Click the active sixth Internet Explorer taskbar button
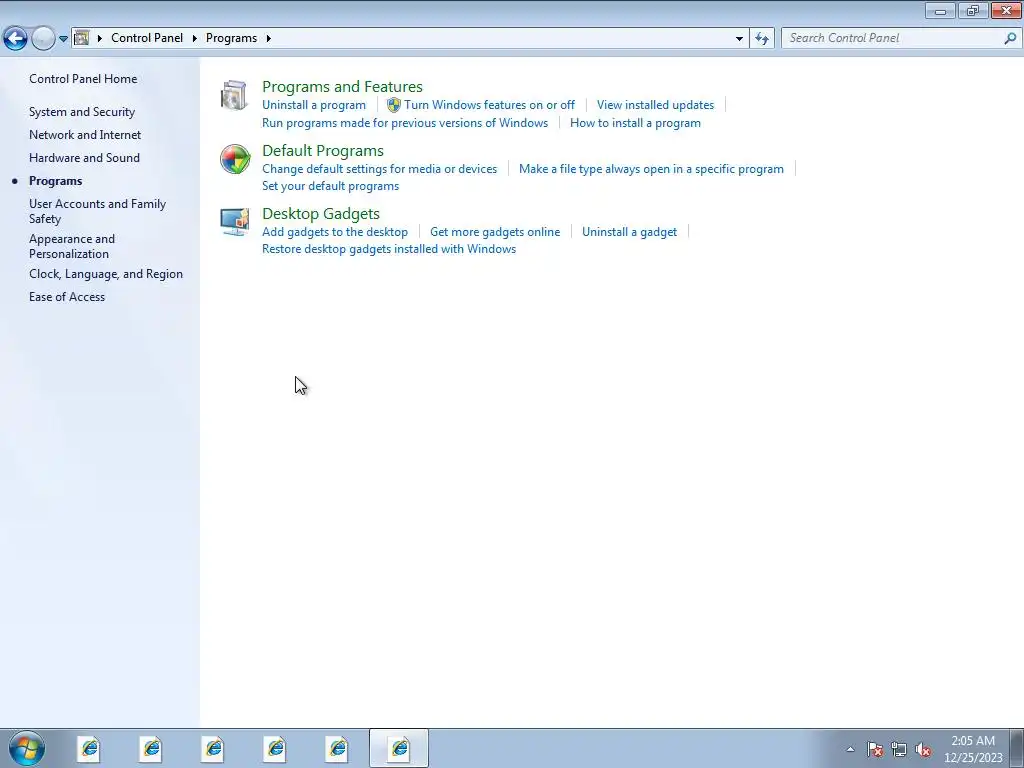The width and height of the screenshot is (1024, 768). point(399,748)
